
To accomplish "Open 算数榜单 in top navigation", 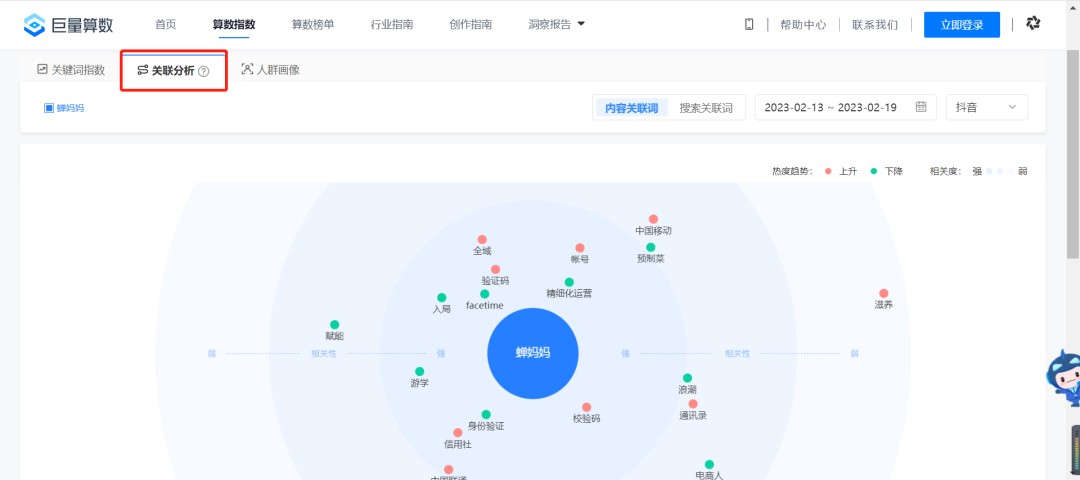I will click(313, 25).
